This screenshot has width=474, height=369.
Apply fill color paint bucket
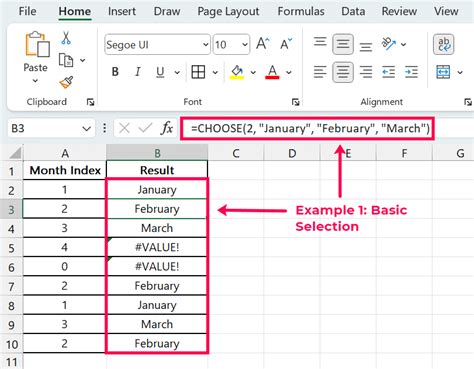click(237, 72)
